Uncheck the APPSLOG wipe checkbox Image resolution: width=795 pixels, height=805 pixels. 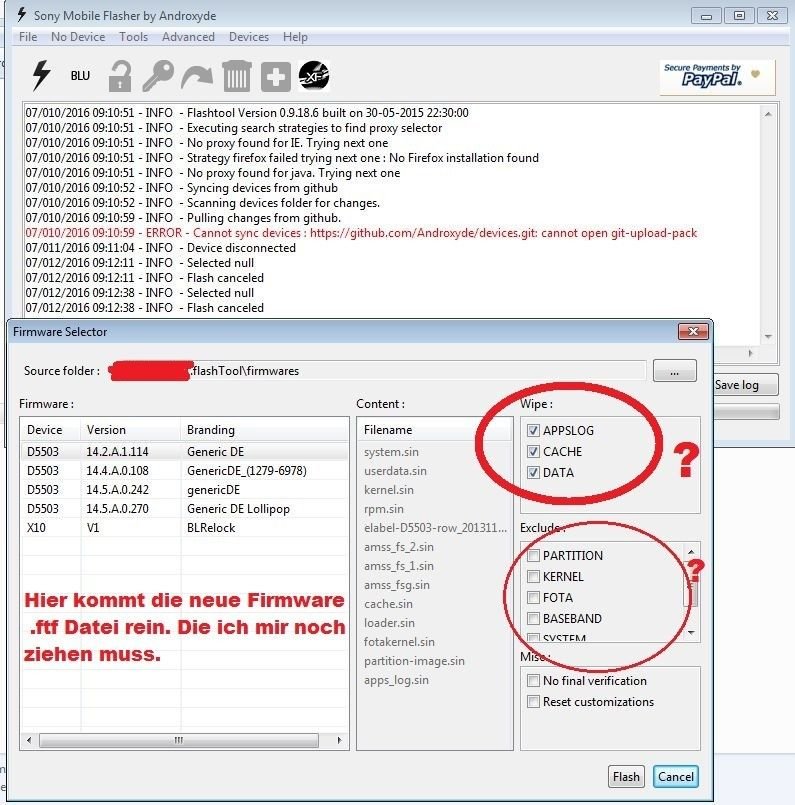coord(533,430)
